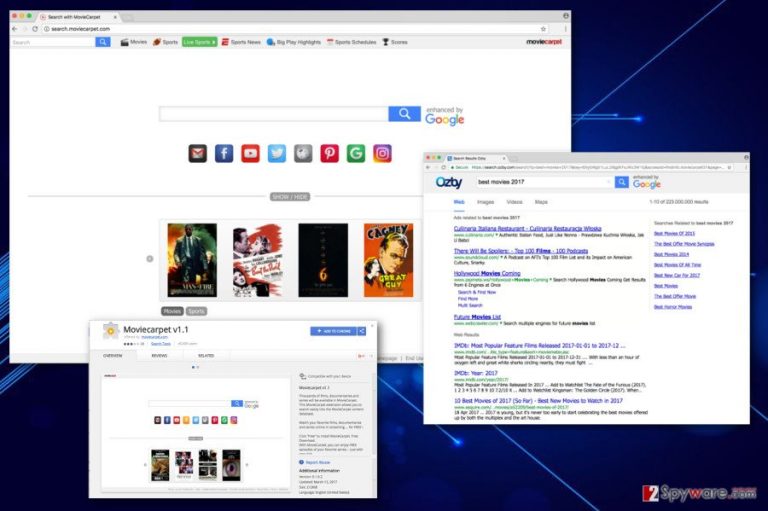Reload the Ozby search results page
The height and width of the screenshot is (511, 768).
click(444, 167)
